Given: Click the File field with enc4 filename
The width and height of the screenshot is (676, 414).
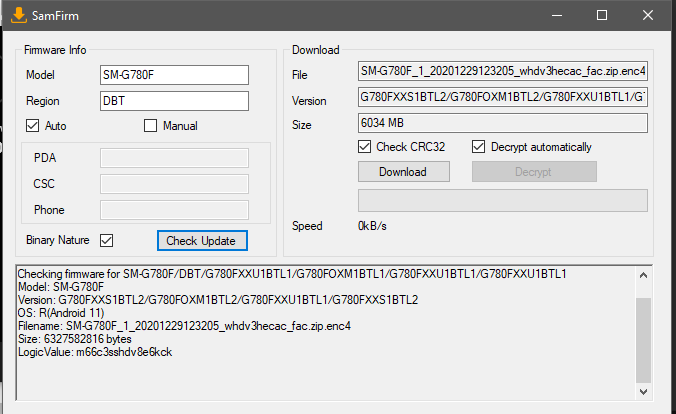Looking at the screenshot, I should pos(503,71).
